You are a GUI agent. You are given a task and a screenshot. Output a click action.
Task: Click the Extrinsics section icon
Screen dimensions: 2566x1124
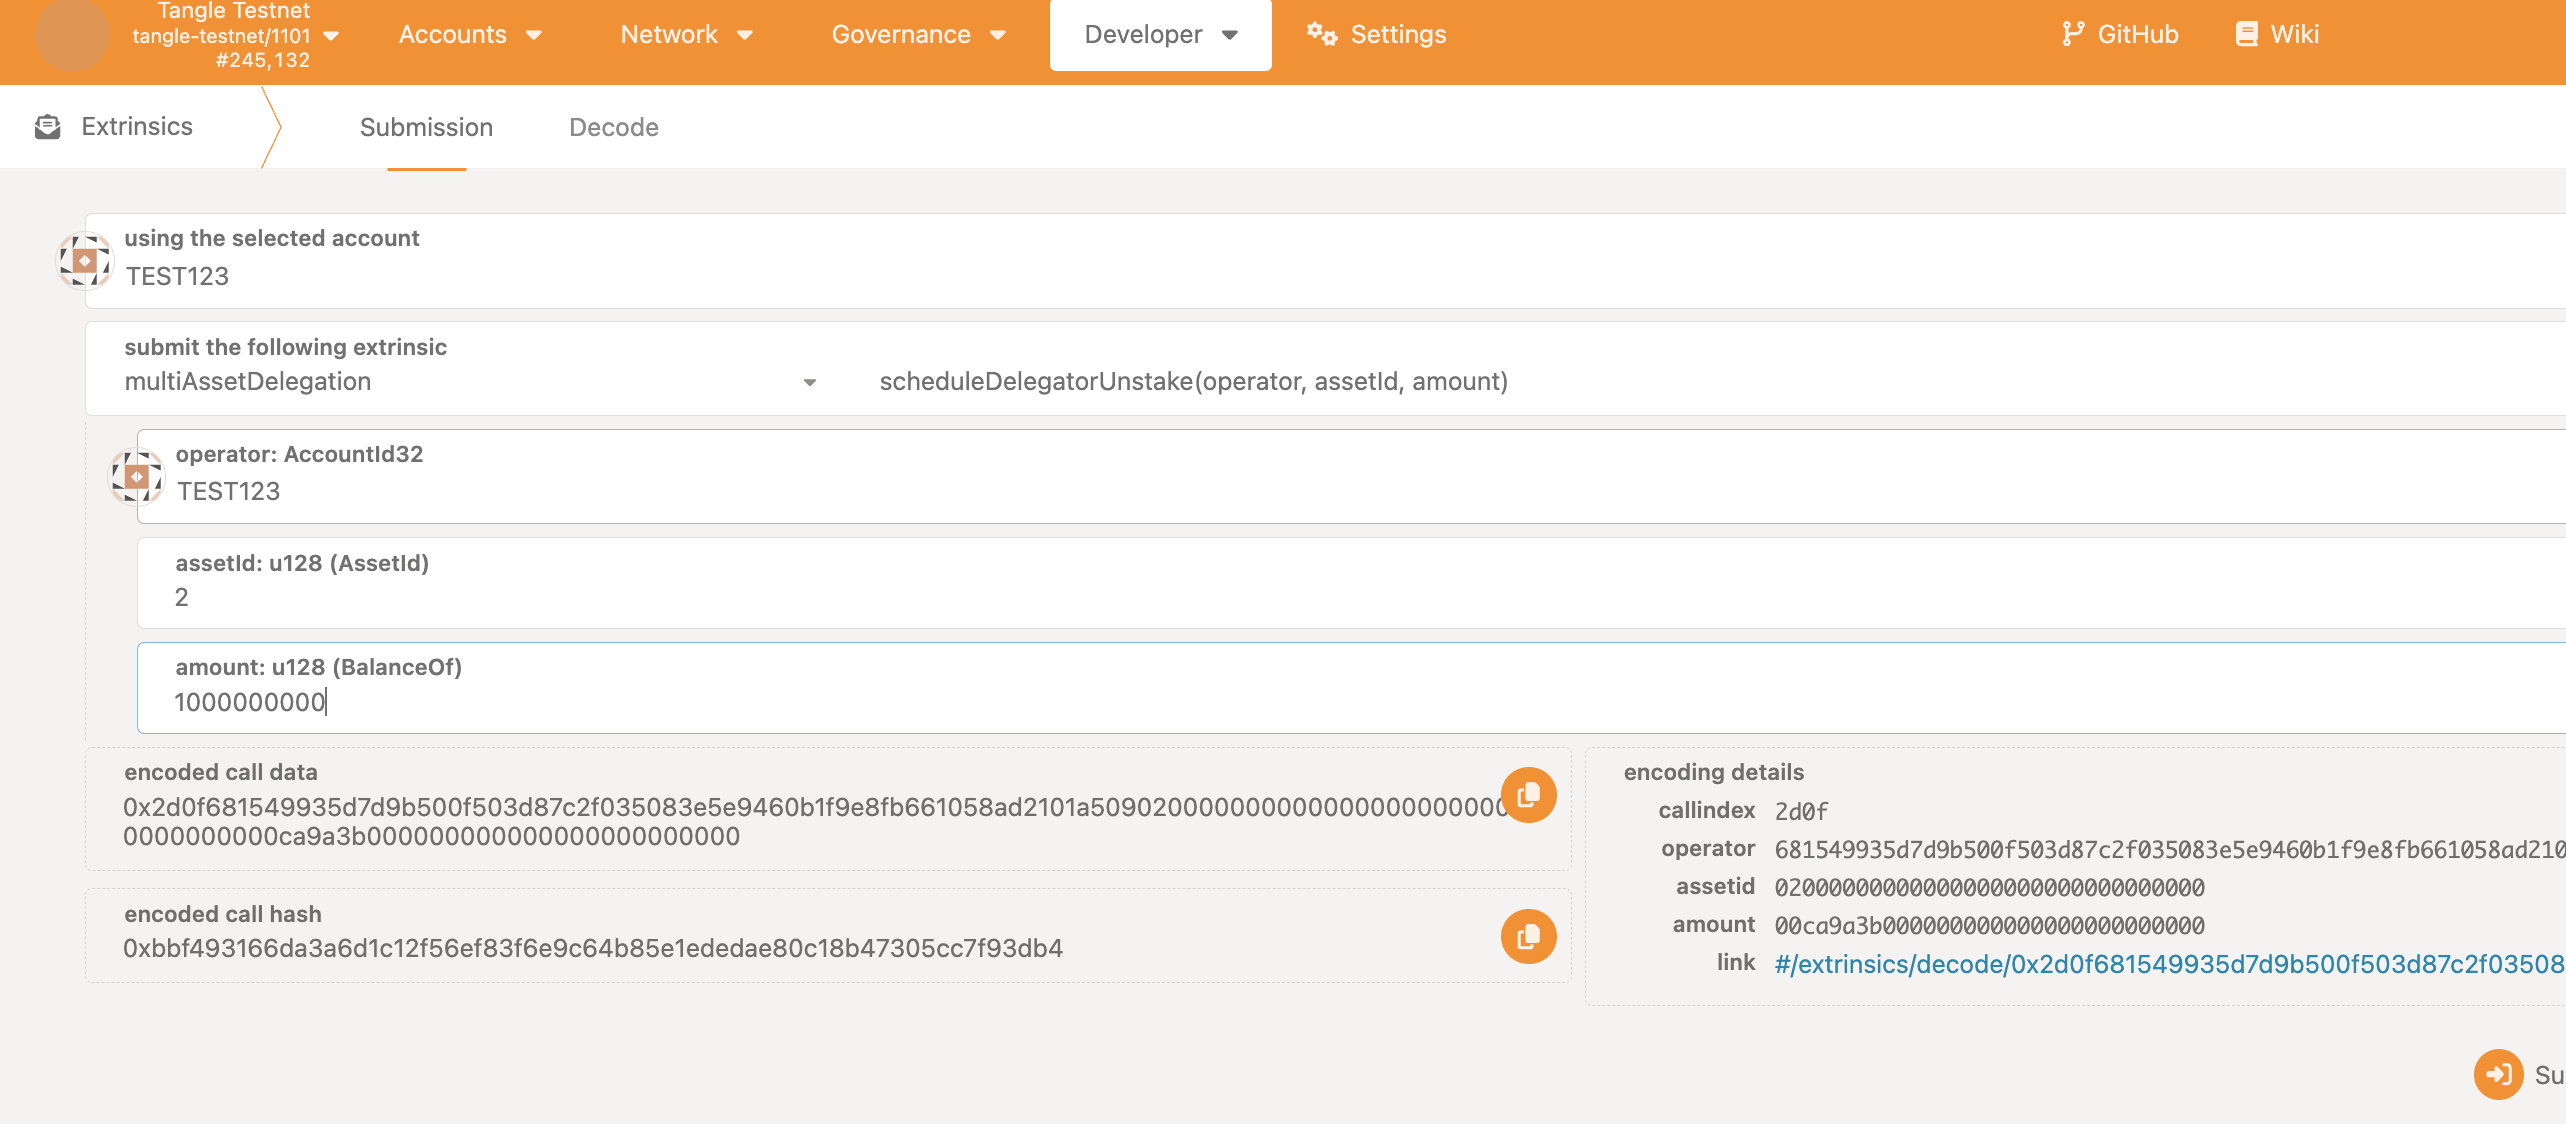coord(48,126)
